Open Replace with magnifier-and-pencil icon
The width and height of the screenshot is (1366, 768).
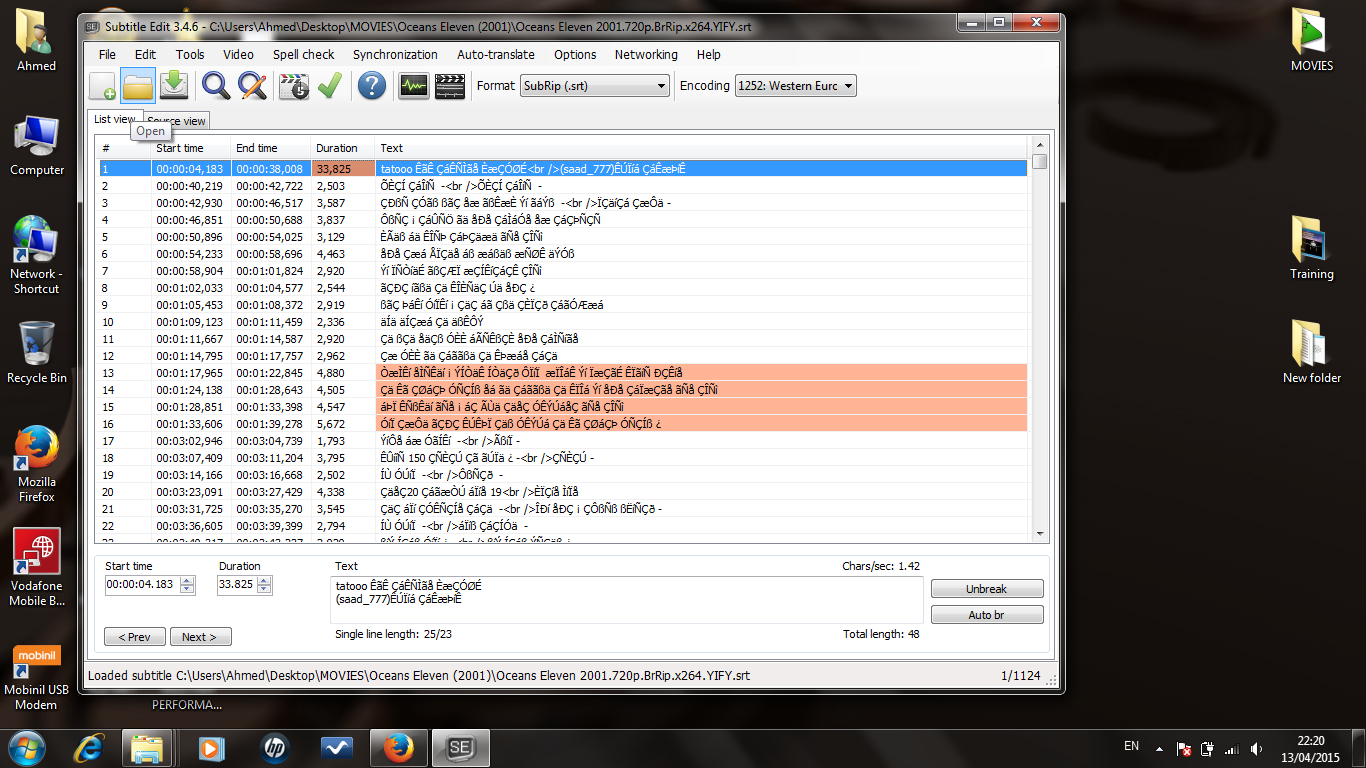tap(252, 86)
